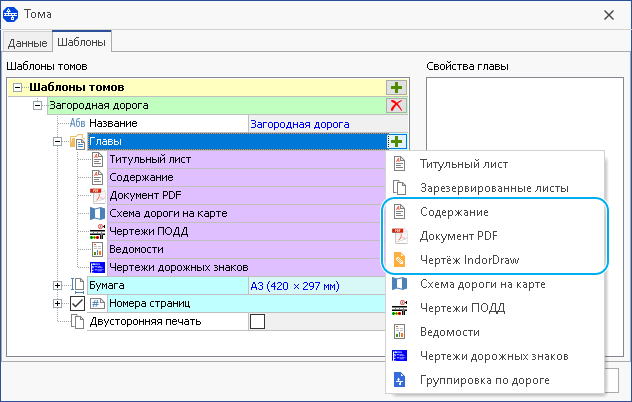Close the Тома dialog window
The width and height of the screenshot is (632, 402).
[x=609, y=15]
